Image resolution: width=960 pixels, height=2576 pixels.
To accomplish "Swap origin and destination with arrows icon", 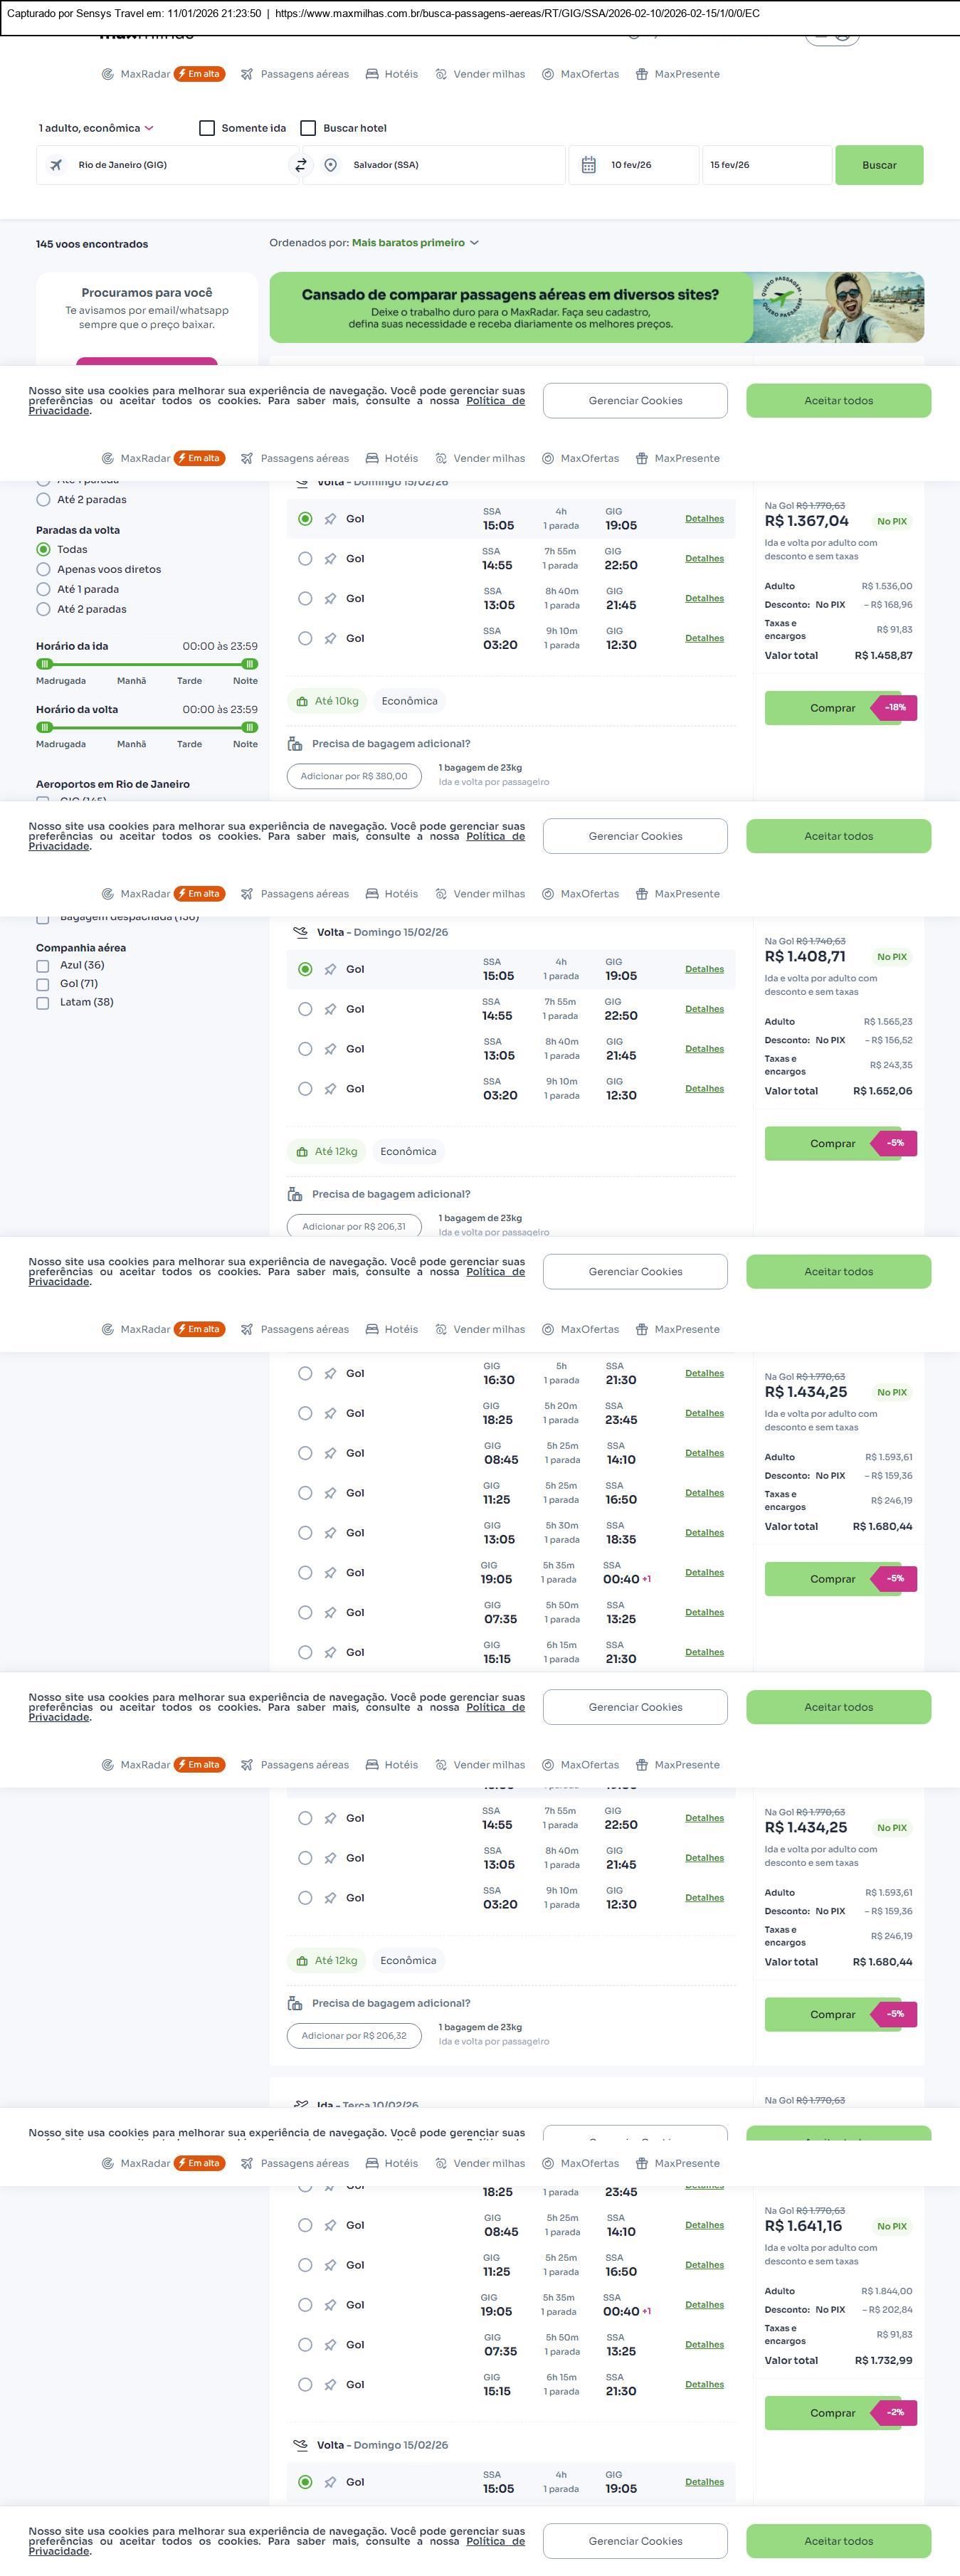I will (300, 165).
